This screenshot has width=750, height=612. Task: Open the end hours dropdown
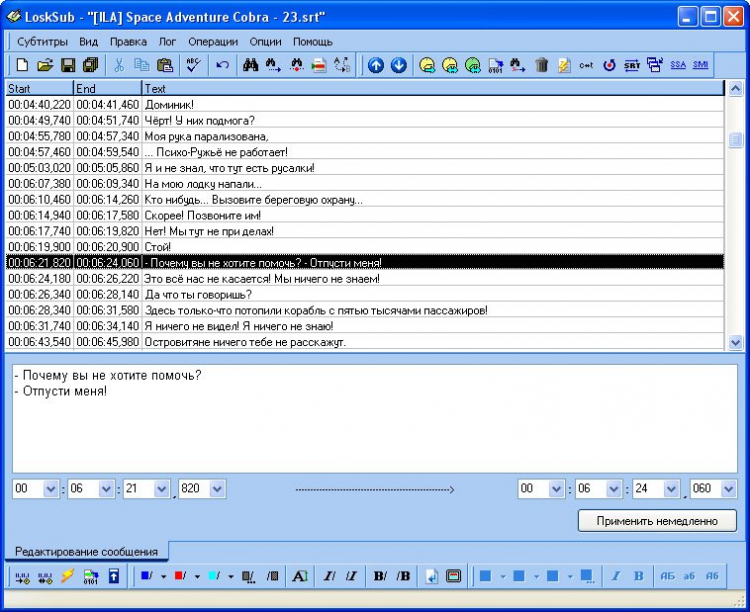(556, 489)
